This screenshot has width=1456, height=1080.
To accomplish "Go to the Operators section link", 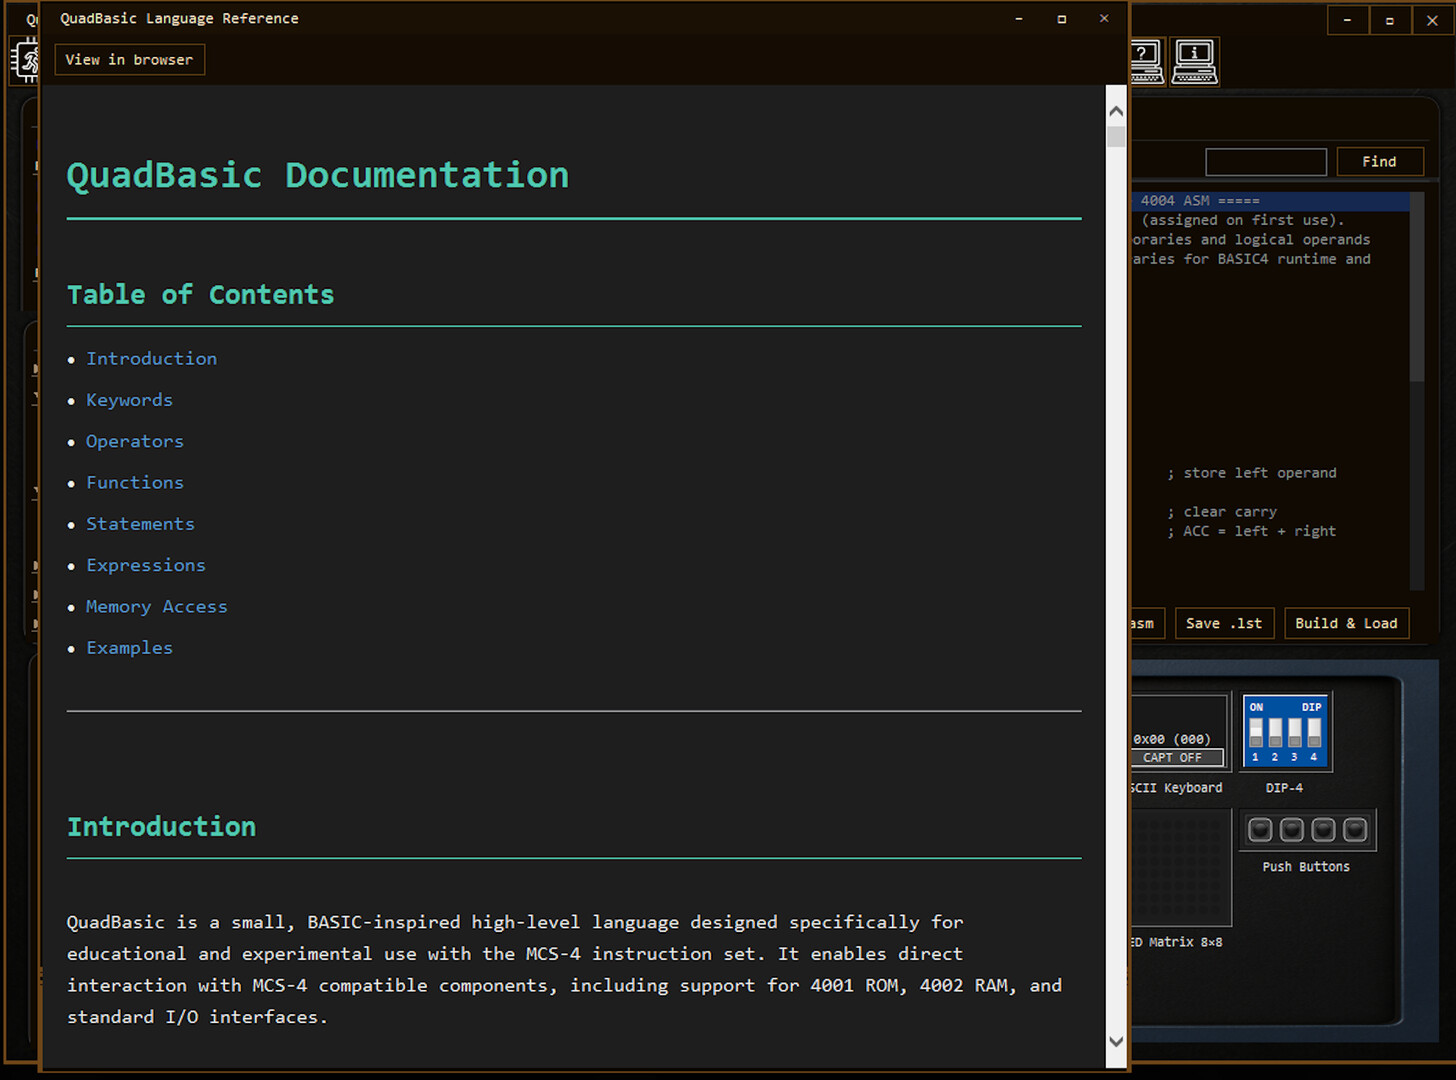I will (x=135, y=441).
